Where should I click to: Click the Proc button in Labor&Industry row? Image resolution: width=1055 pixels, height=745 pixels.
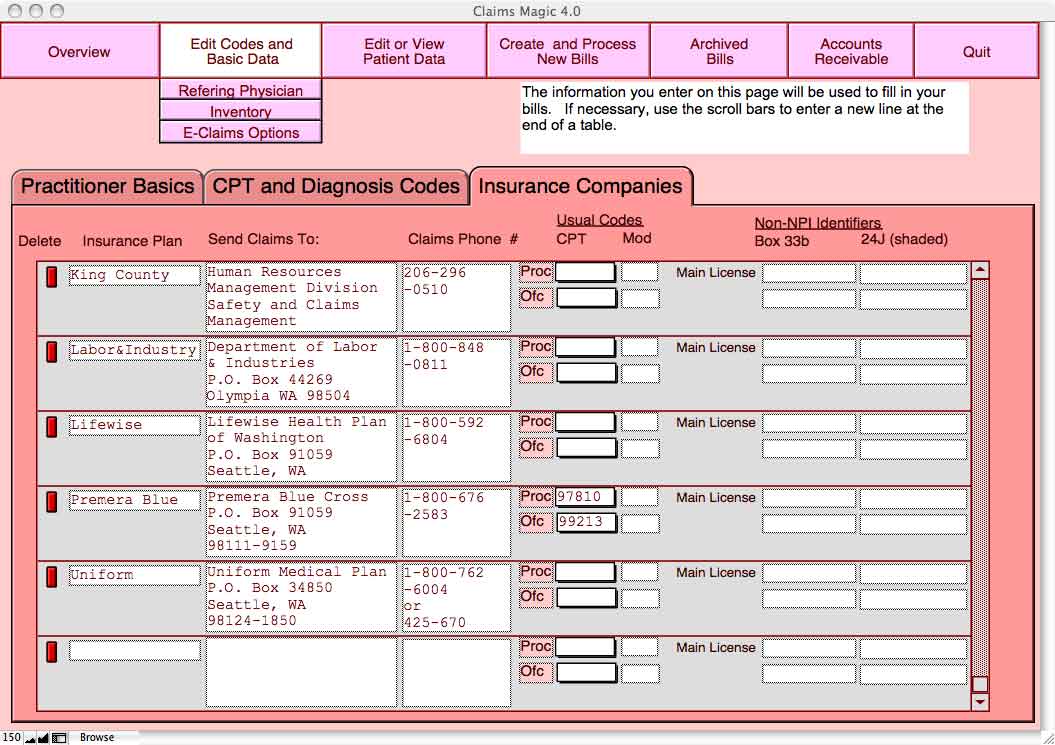pos(536,347)
